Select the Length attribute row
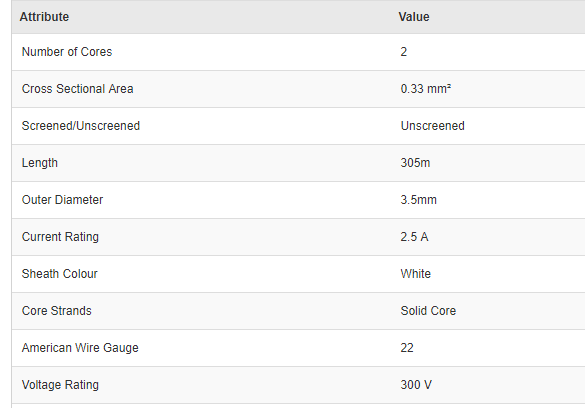 [298, 163]
